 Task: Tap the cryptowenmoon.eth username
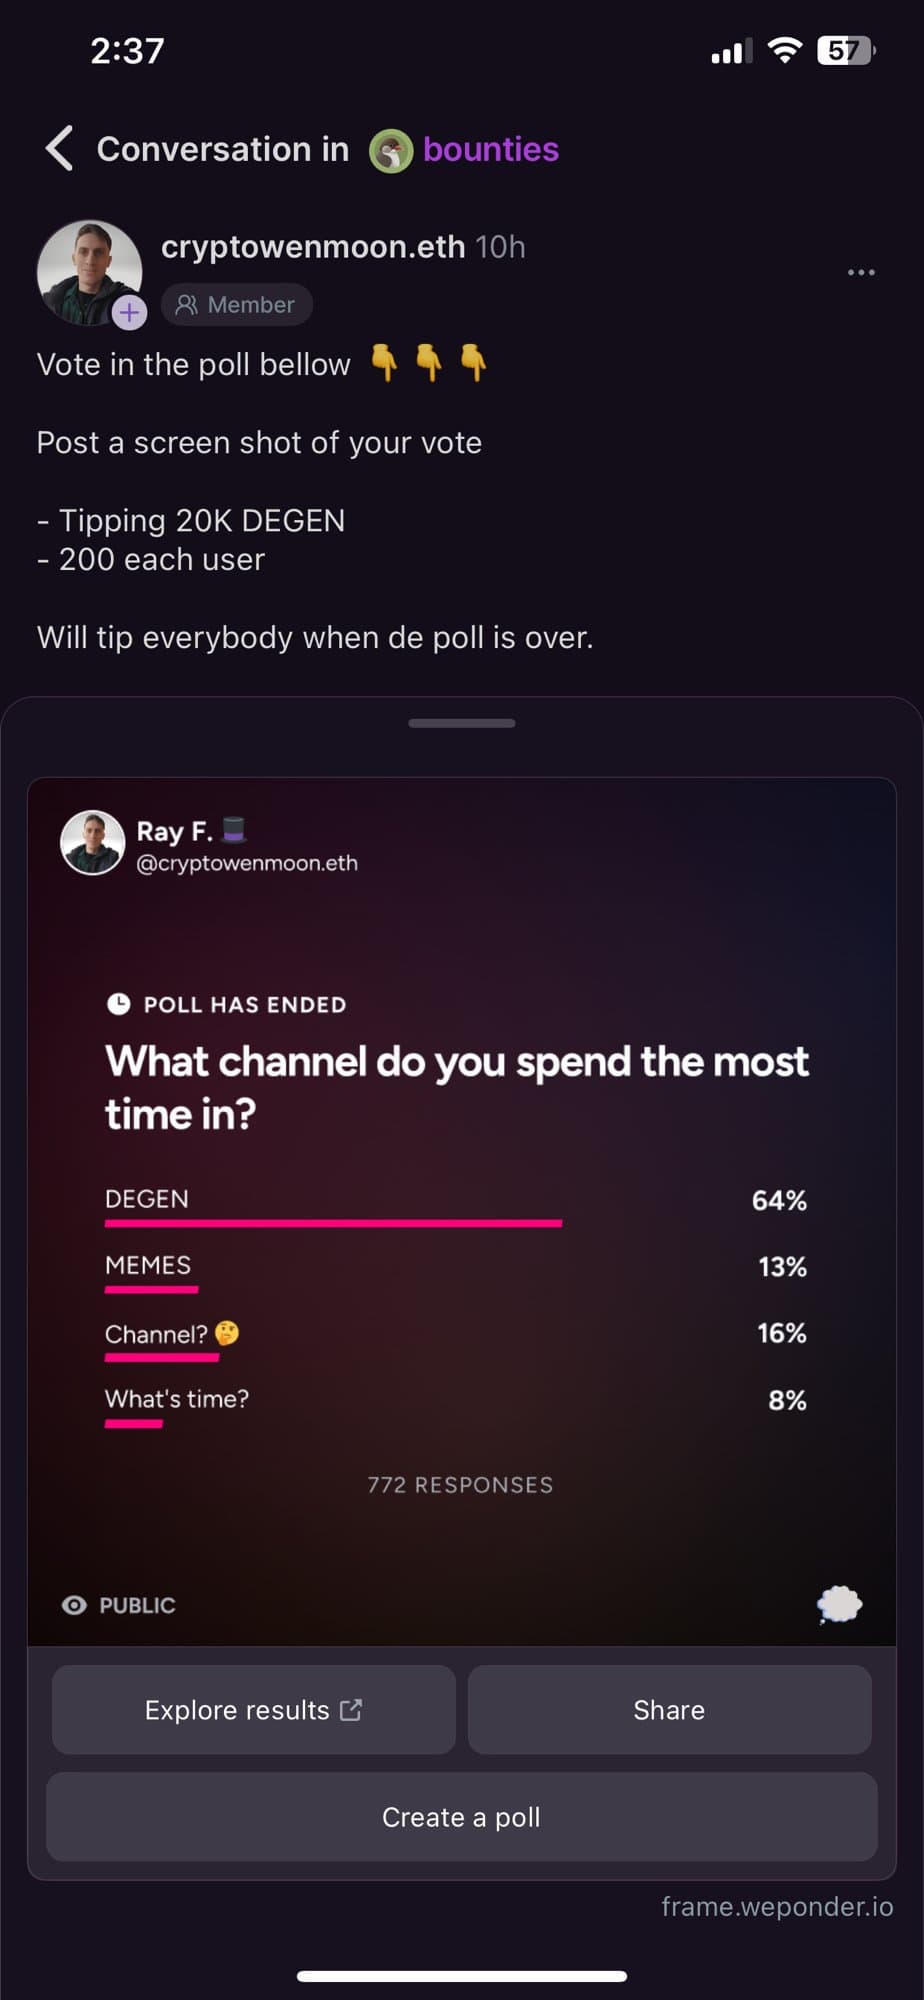pyautogui.click(x=313, y=246)
